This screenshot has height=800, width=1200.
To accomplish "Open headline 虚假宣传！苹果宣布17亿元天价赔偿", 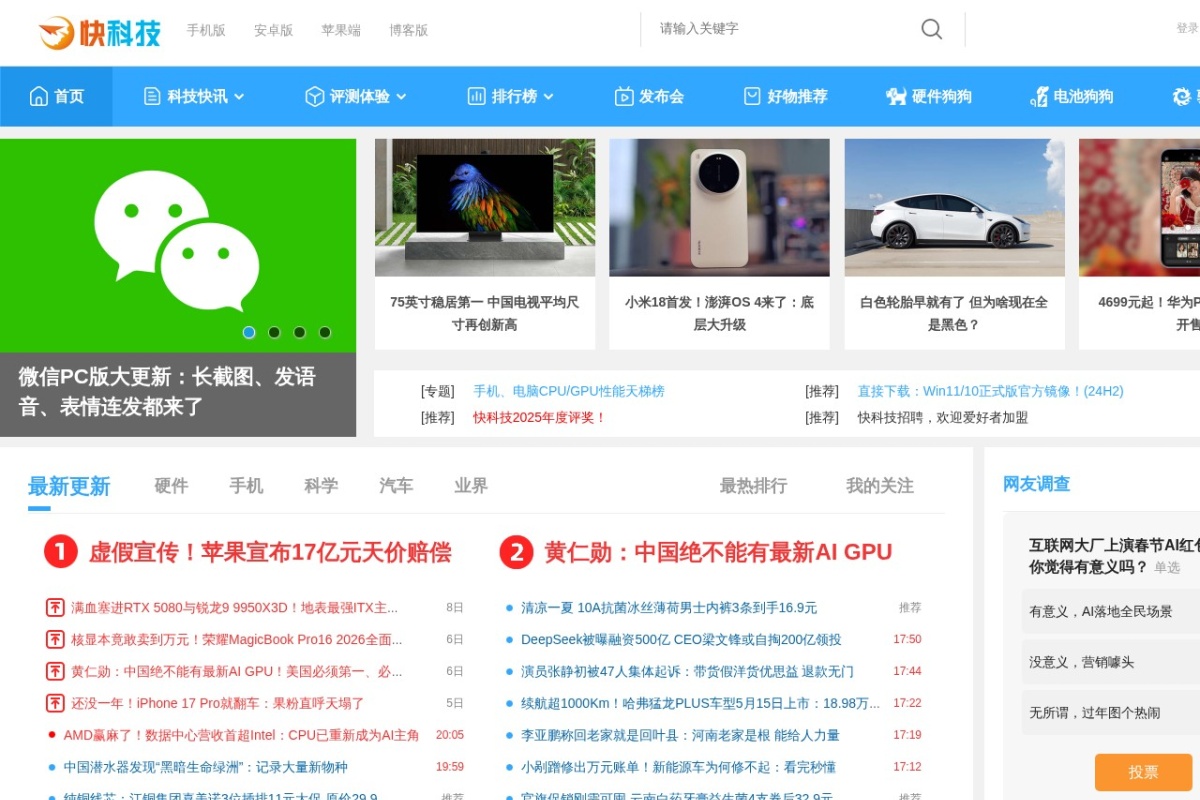I will coord(270,552).
